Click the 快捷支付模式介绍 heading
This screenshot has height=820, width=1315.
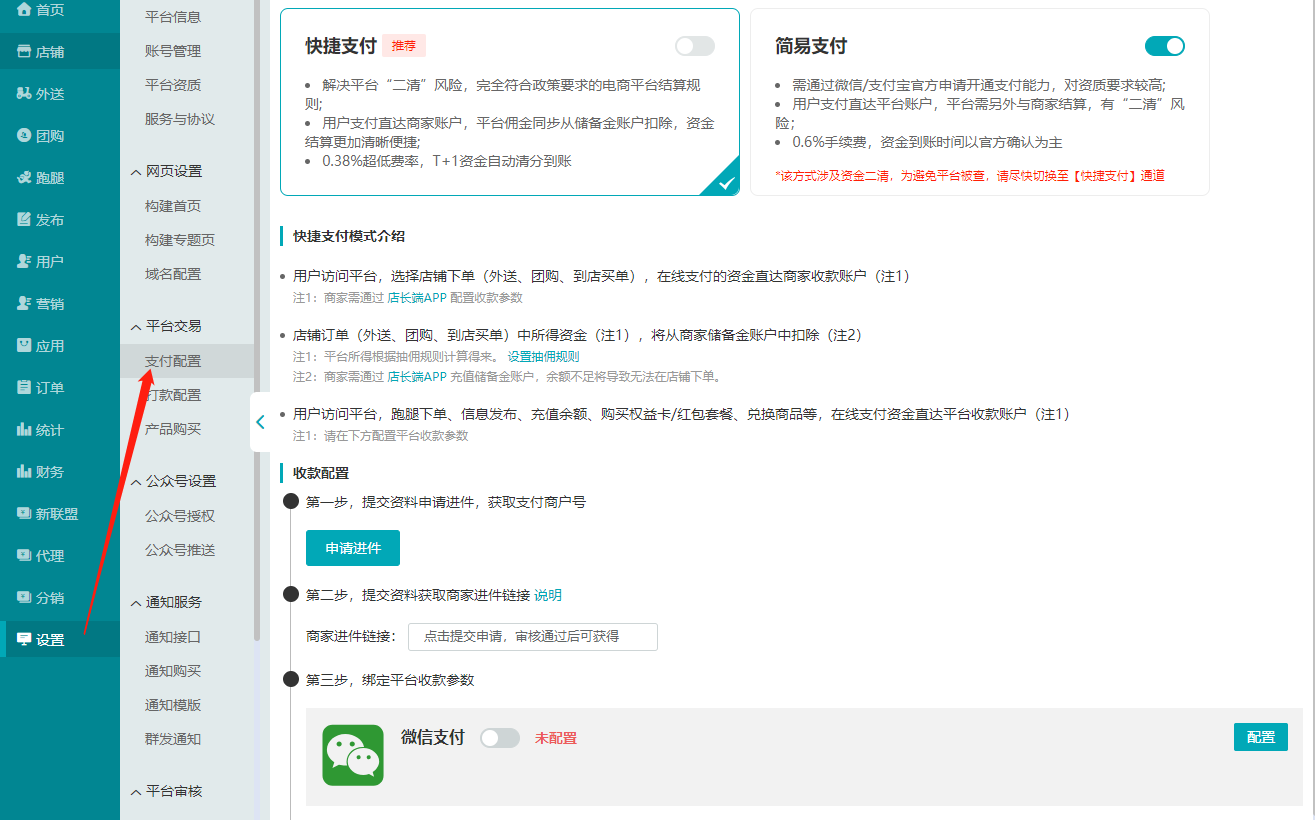click(x=349, y=237)
